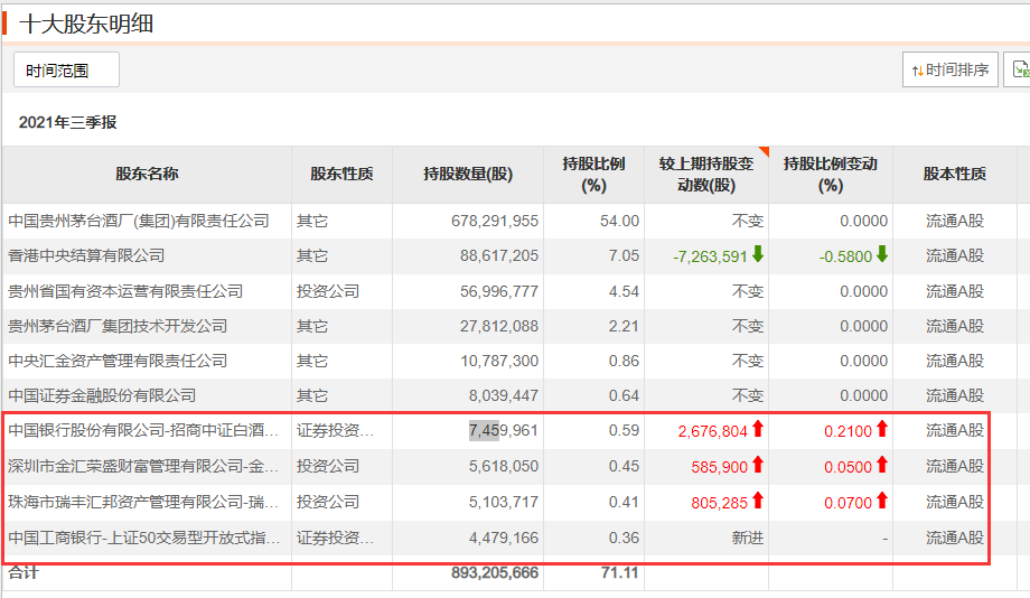The image size is (1030, 598).
Task: Select 贵州茅台酒厂集团技术开发公司 row name
Action: 118,326
